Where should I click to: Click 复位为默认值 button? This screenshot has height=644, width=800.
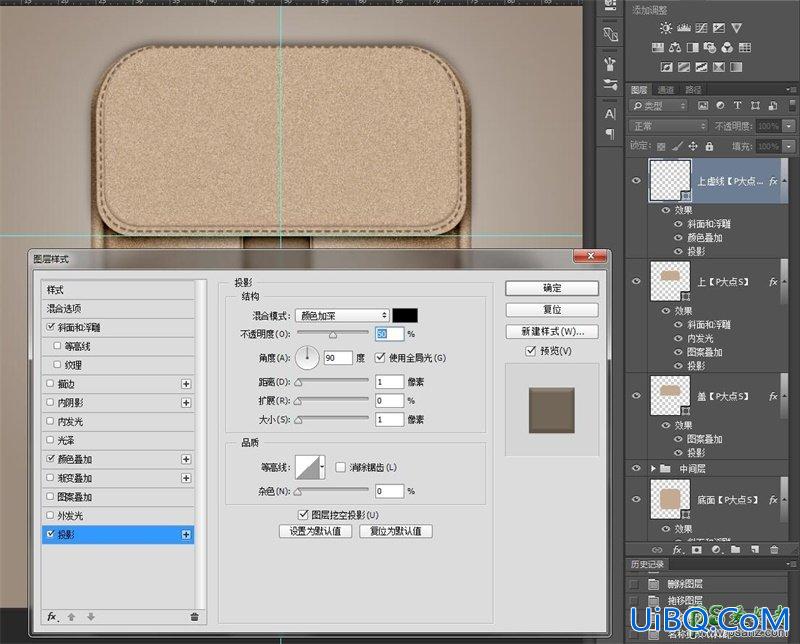pyautogui.click(x=396, y=531)
